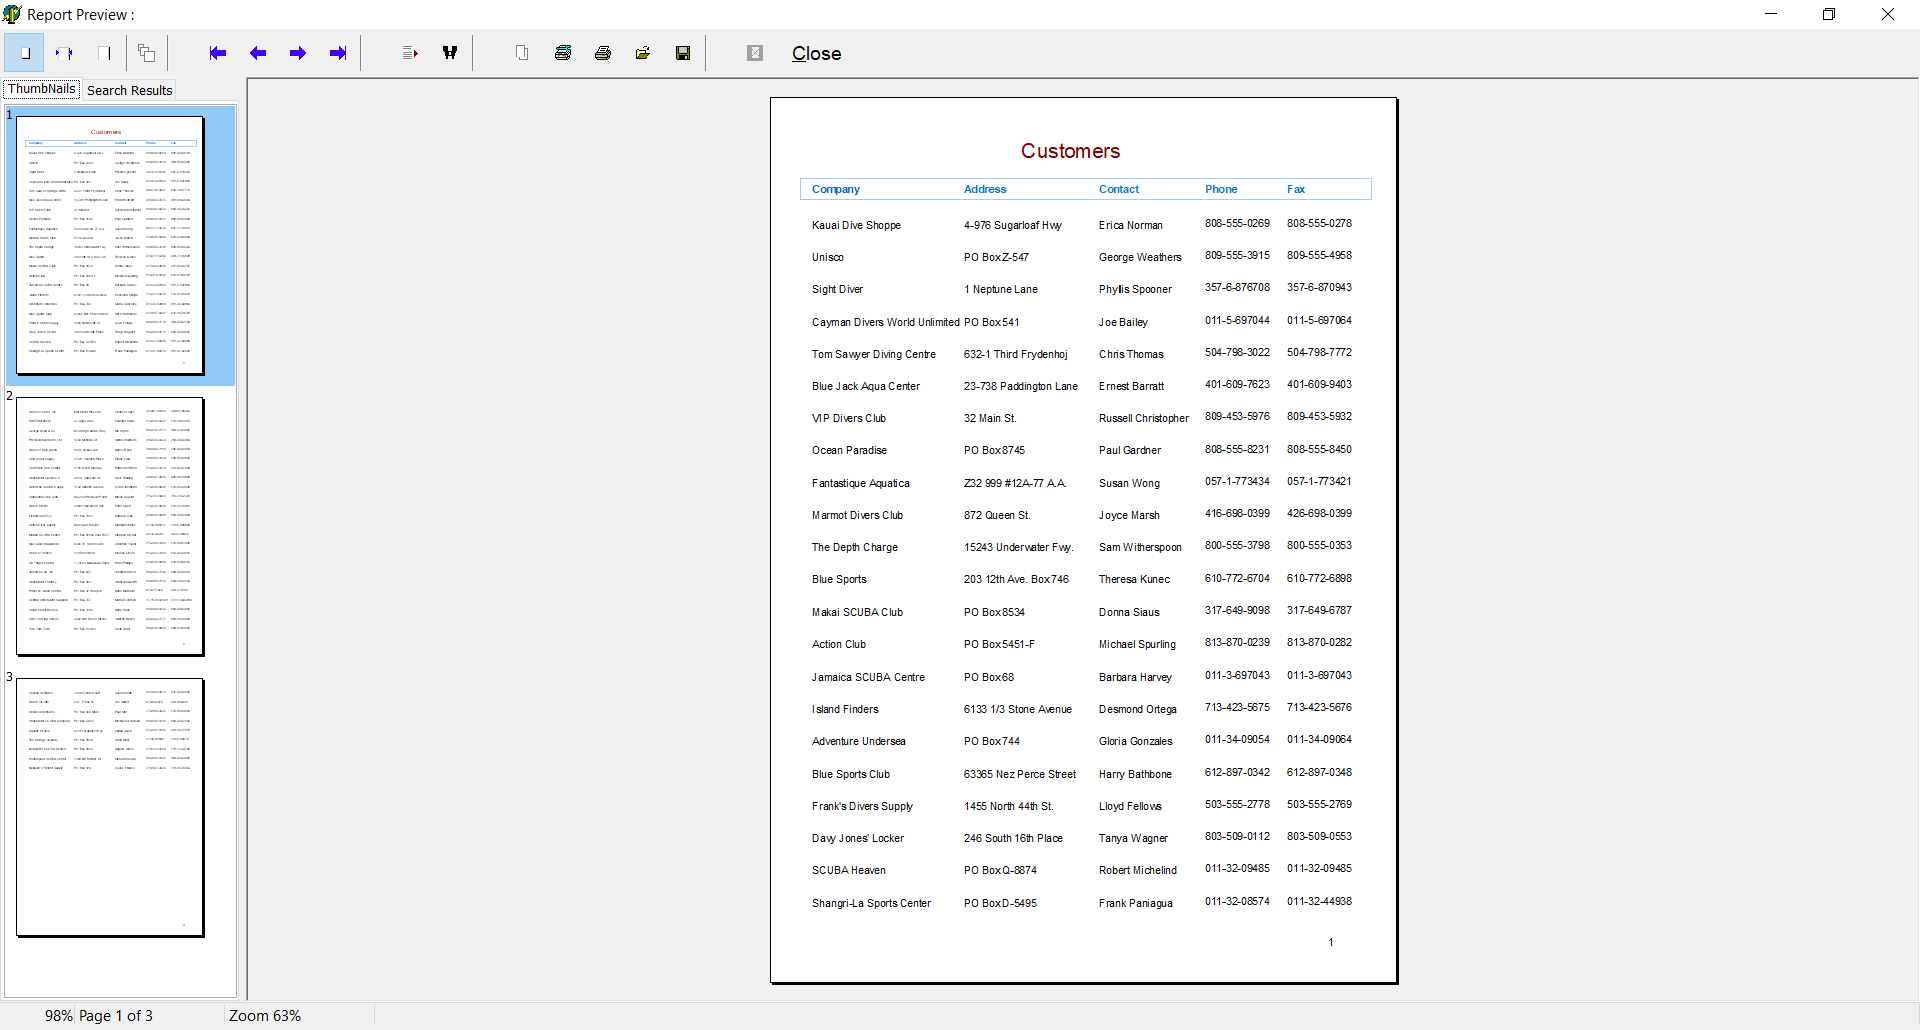Click the Contact column header
1920x1030 pixels.
coord(1119,189)
